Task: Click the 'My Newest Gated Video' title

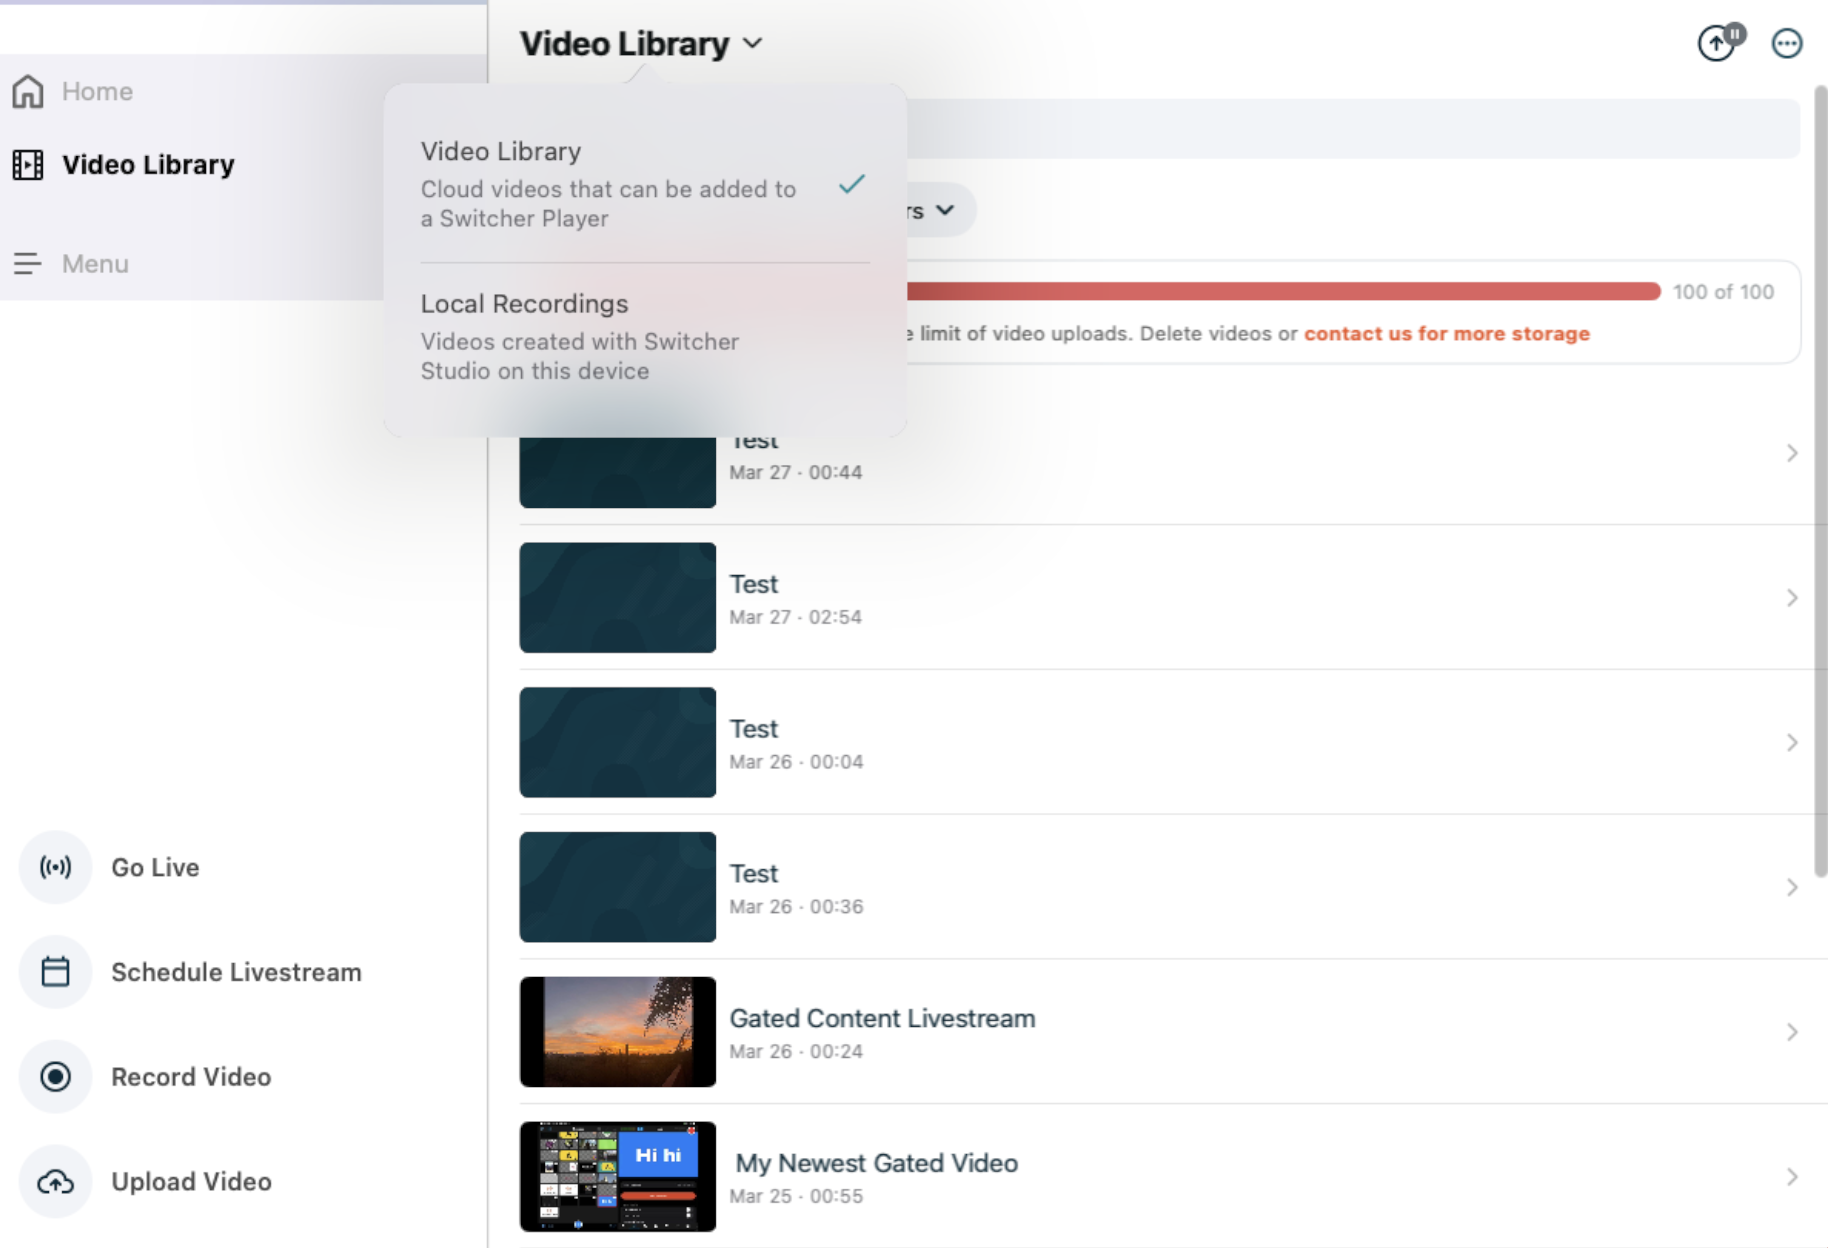Action: pyautogui.click(x=876, y=1163)
